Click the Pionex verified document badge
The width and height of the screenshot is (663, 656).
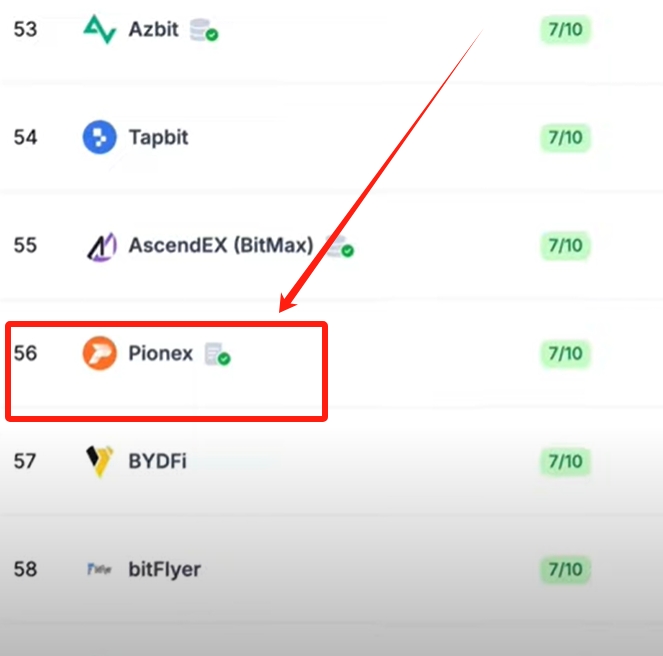tap(218, 354)
